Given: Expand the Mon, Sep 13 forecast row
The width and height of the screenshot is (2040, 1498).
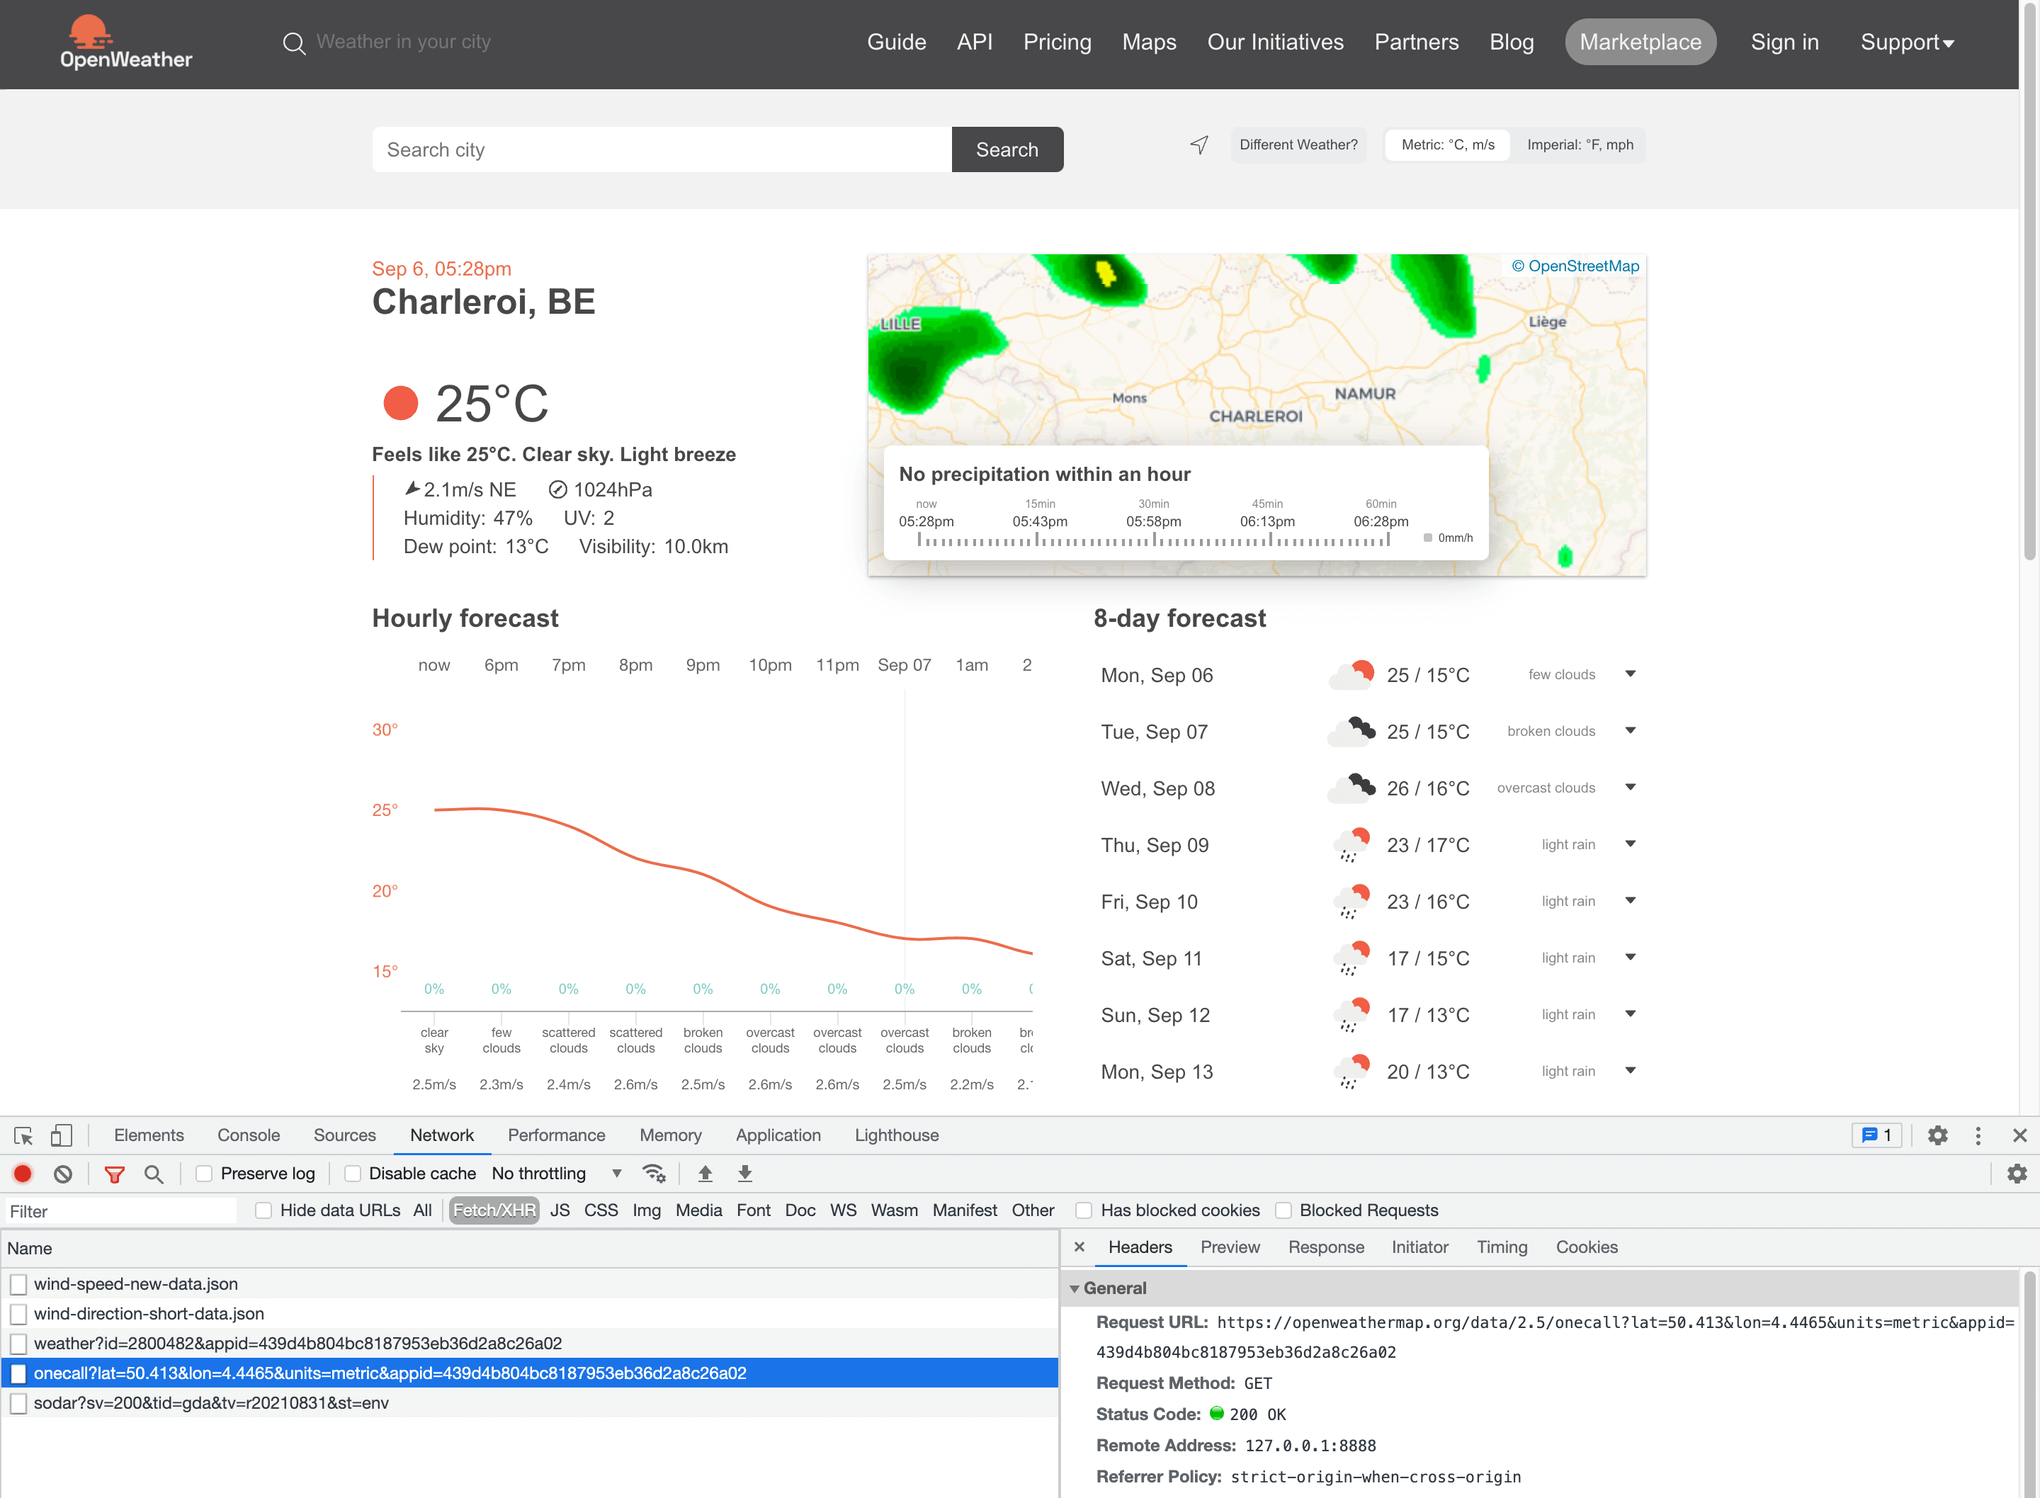Looking at the screenshot, I should coord(1631,1072).
